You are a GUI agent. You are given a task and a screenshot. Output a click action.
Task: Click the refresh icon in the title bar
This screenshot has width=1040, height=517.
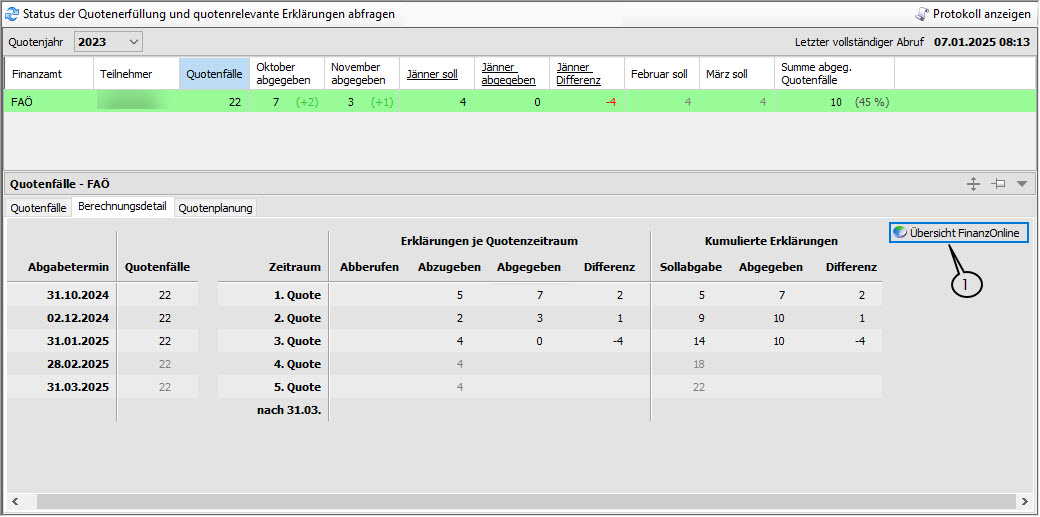[13, 14]
